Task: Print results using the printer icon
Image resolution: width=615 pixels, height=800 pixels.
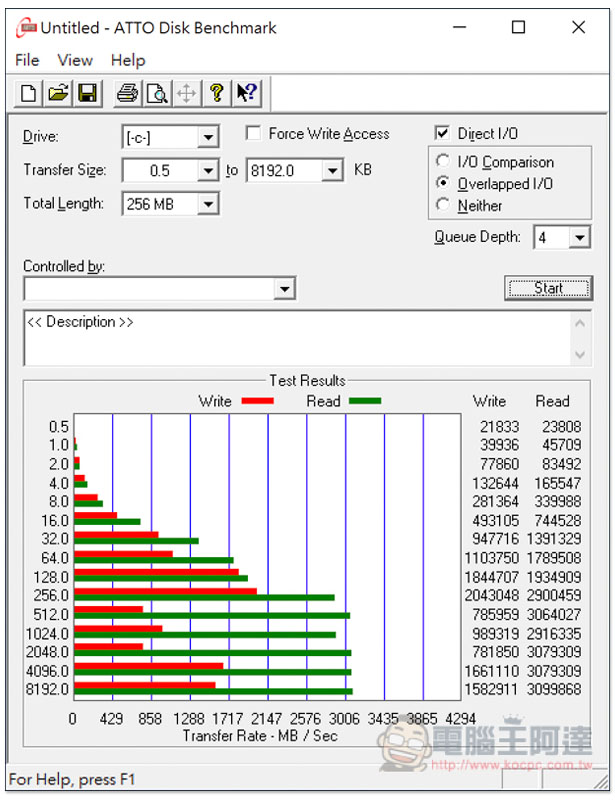Action: 127,94
